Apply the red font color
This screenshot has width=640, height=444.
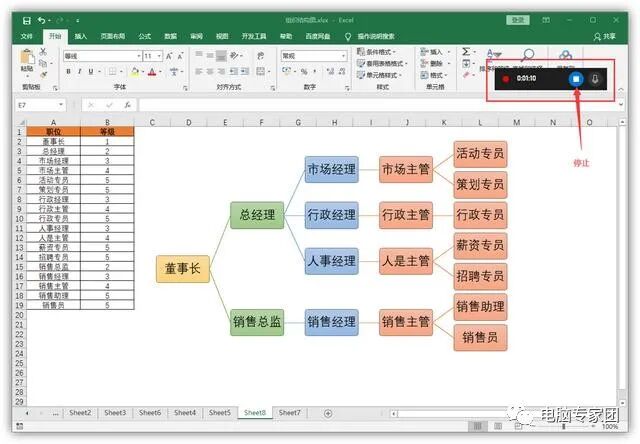click(152, 72)
